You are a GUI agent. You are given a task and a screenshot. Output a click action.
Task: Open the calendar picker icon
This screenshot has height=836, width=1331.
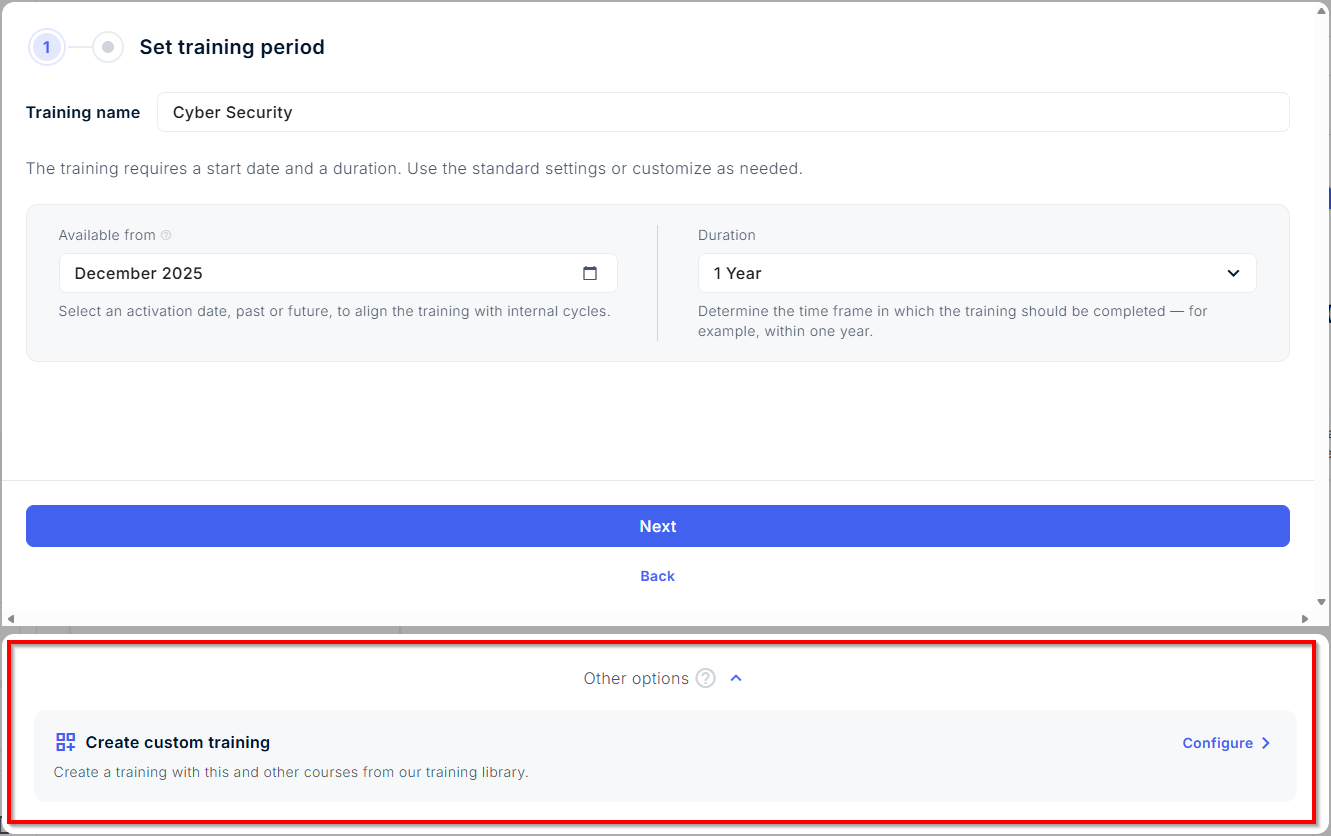pyautogui.click(x=590, y=273)
